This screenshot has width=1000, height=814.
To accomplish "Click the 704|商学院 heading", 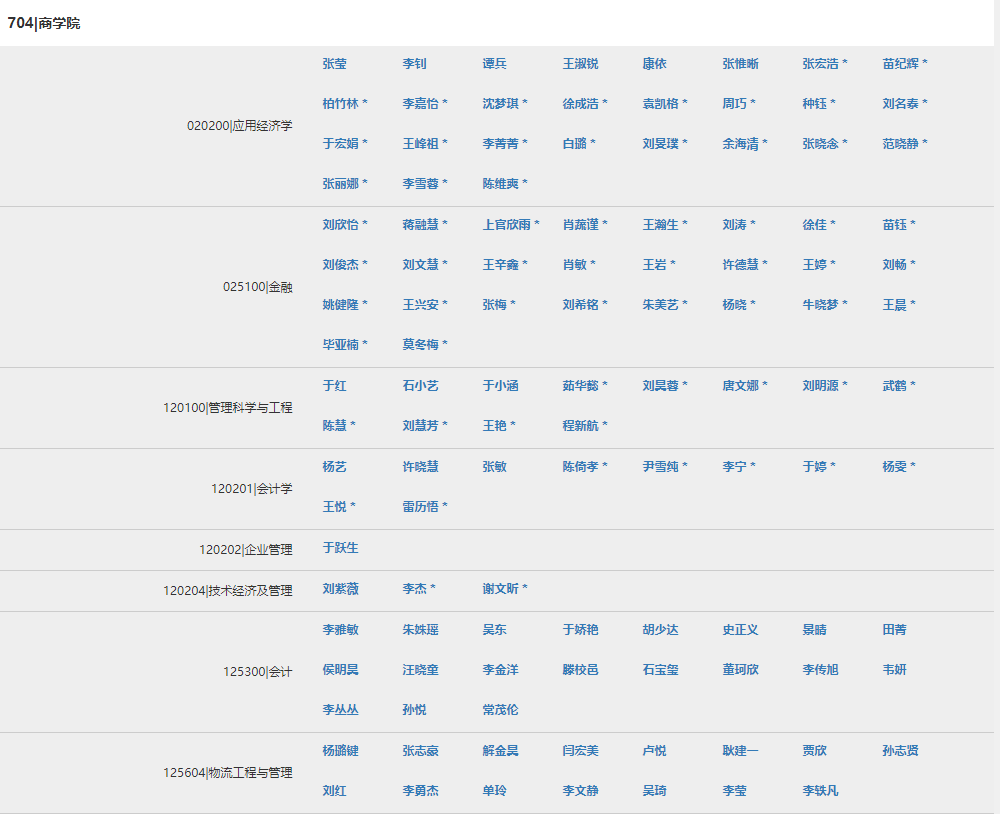I will [x=44, y=23].
